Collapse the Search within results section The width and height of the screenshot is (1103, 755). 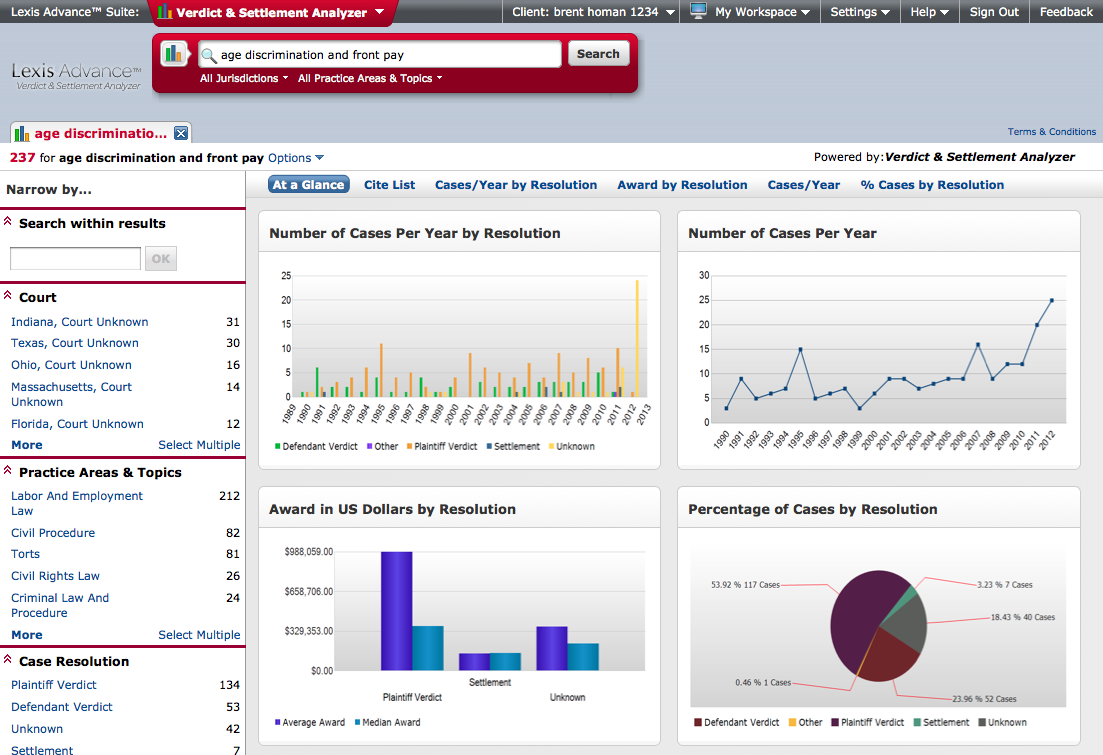pos(8,222)
